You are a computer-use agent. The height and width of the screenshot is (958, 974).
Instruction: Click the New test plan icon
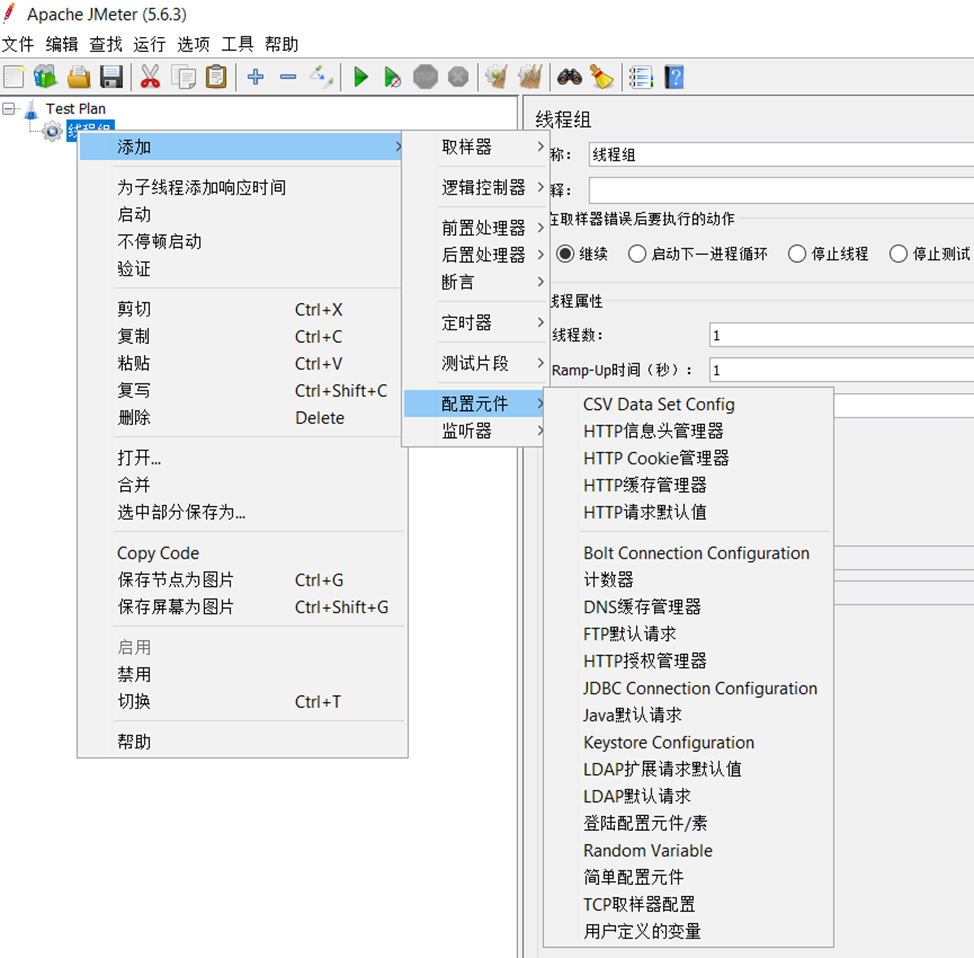14,77
